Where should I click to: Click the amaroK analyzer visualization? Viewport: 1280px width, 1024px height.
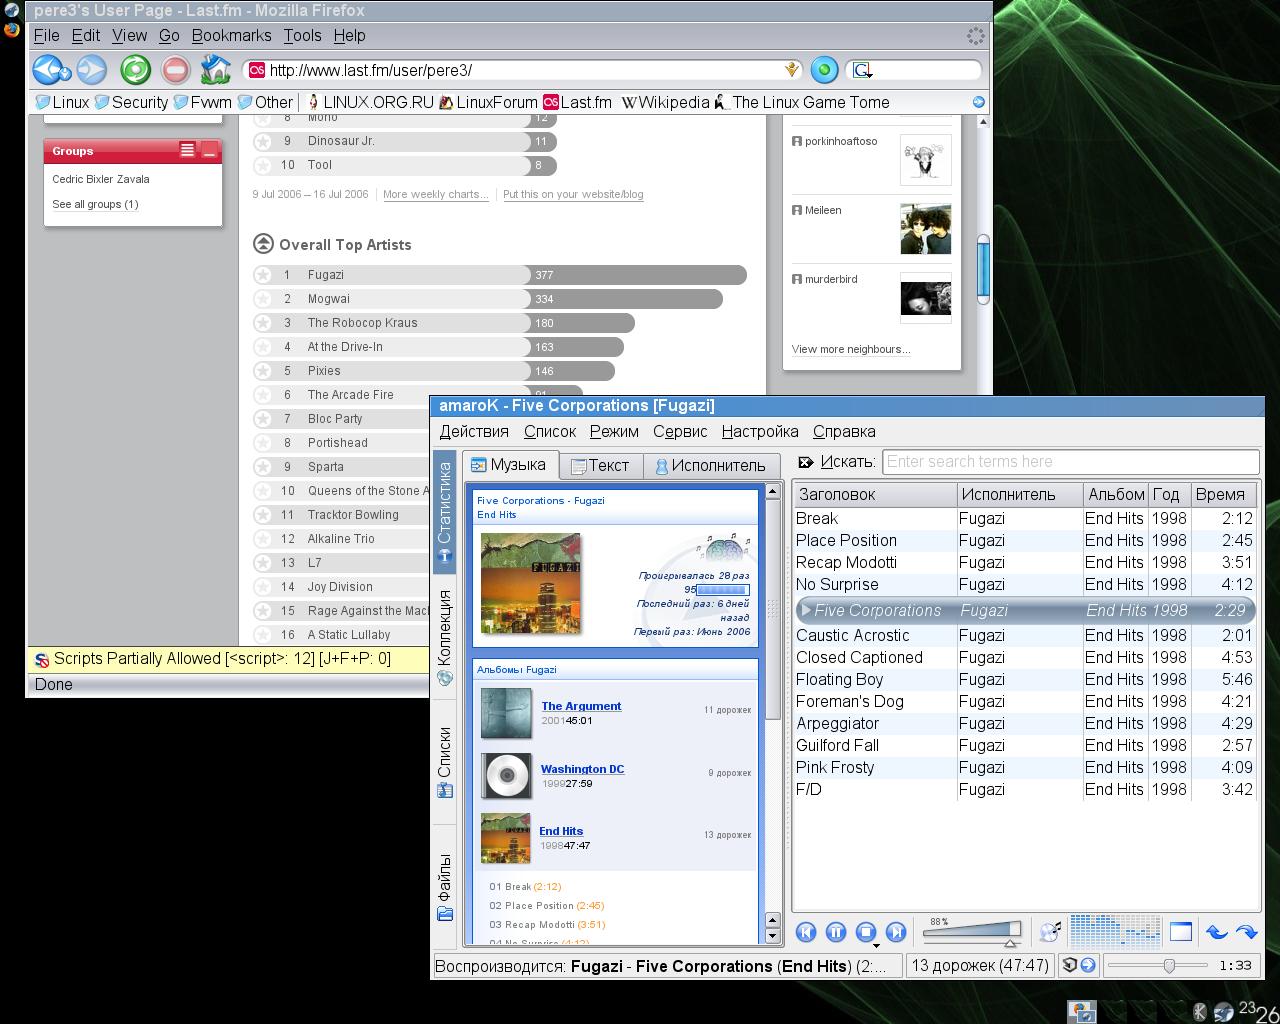click(1115, 931)
